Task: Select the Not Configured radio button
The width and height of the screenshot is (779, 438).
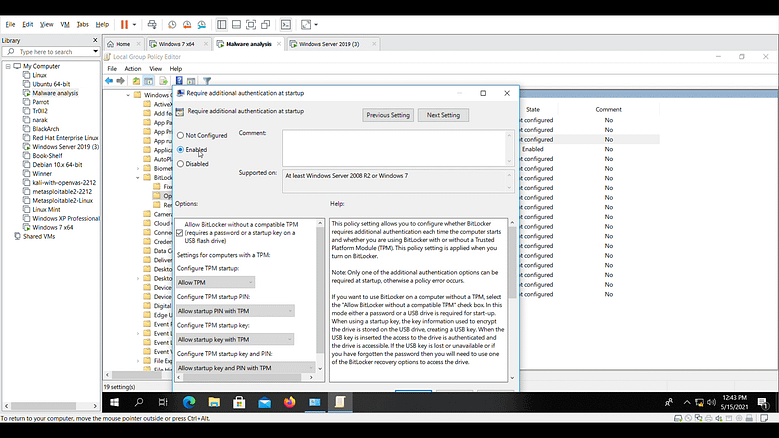Action: [x=180, y=135]
